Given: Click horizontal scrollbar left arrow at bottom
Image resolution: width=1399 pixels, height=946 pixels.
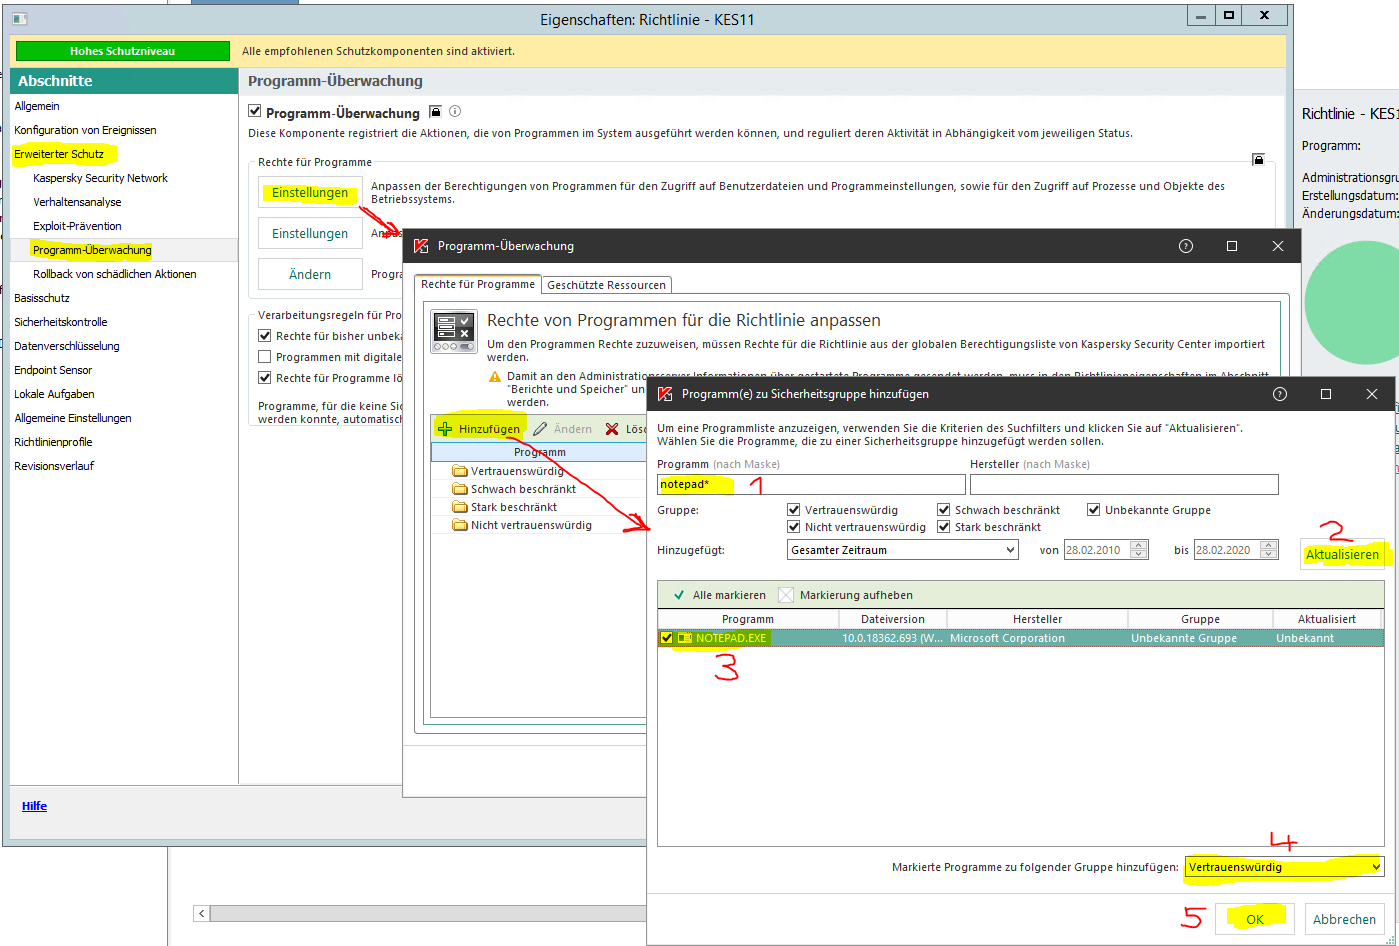Looking at the screenshot, I should [x=202, y=913].
